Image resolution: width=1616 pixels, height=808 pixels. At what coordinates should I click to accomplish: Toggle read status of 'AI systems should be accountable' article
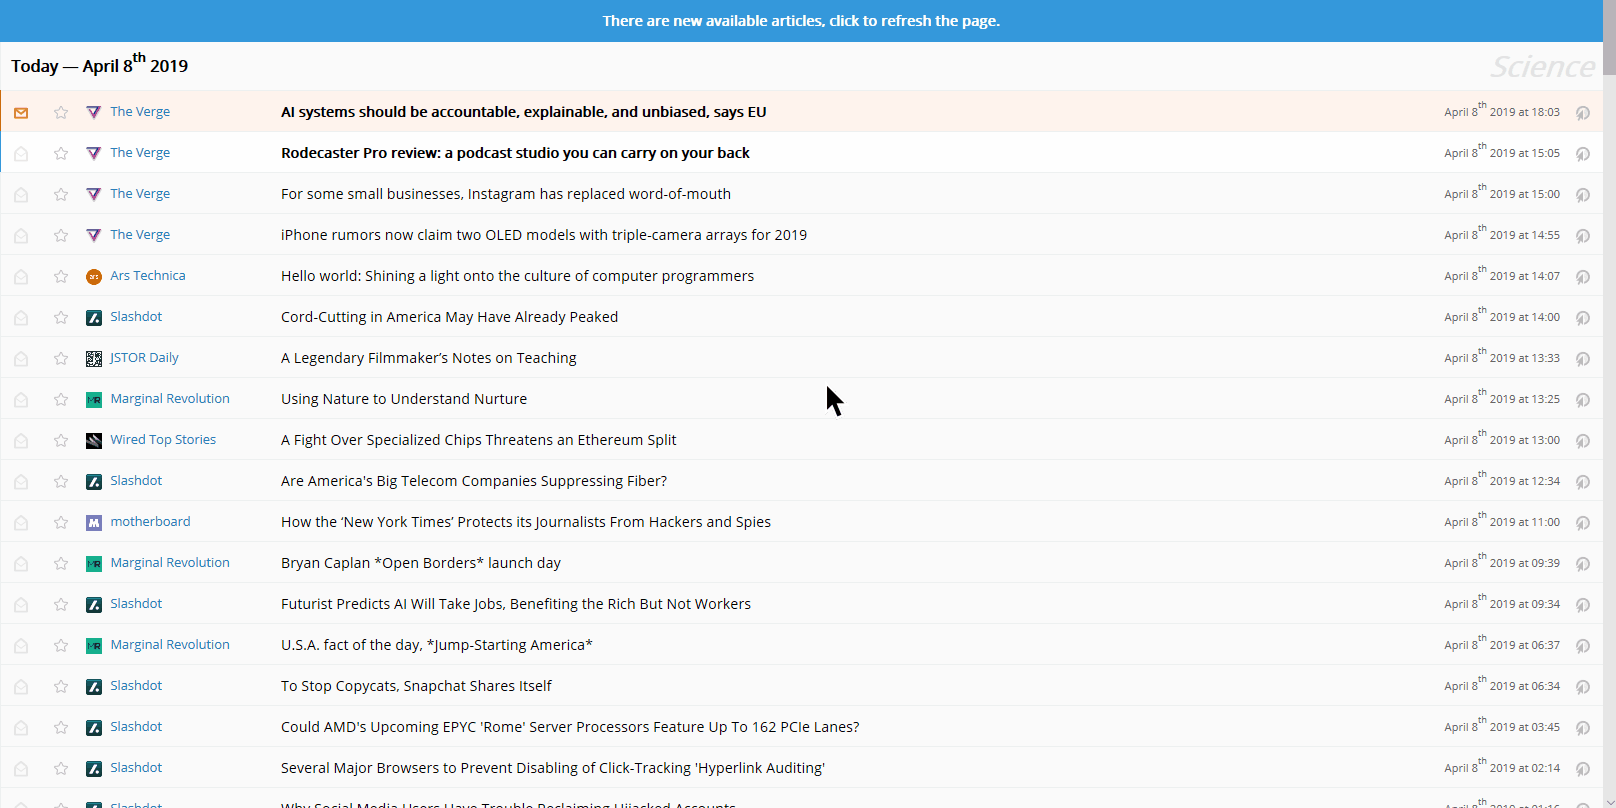coord(21,113)
